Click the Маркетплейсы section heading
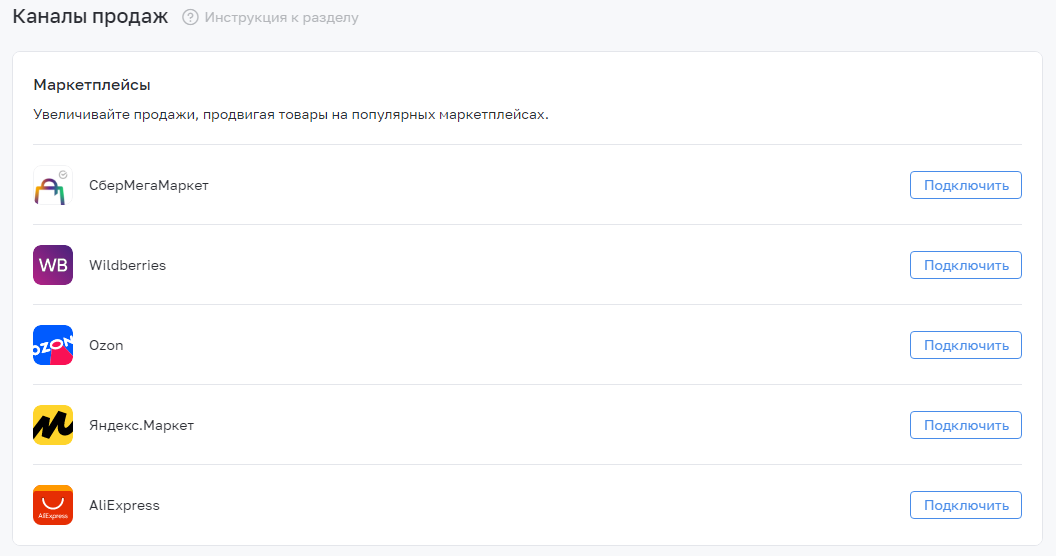This screenshot has width=1056, height=556. coord(92,85)
